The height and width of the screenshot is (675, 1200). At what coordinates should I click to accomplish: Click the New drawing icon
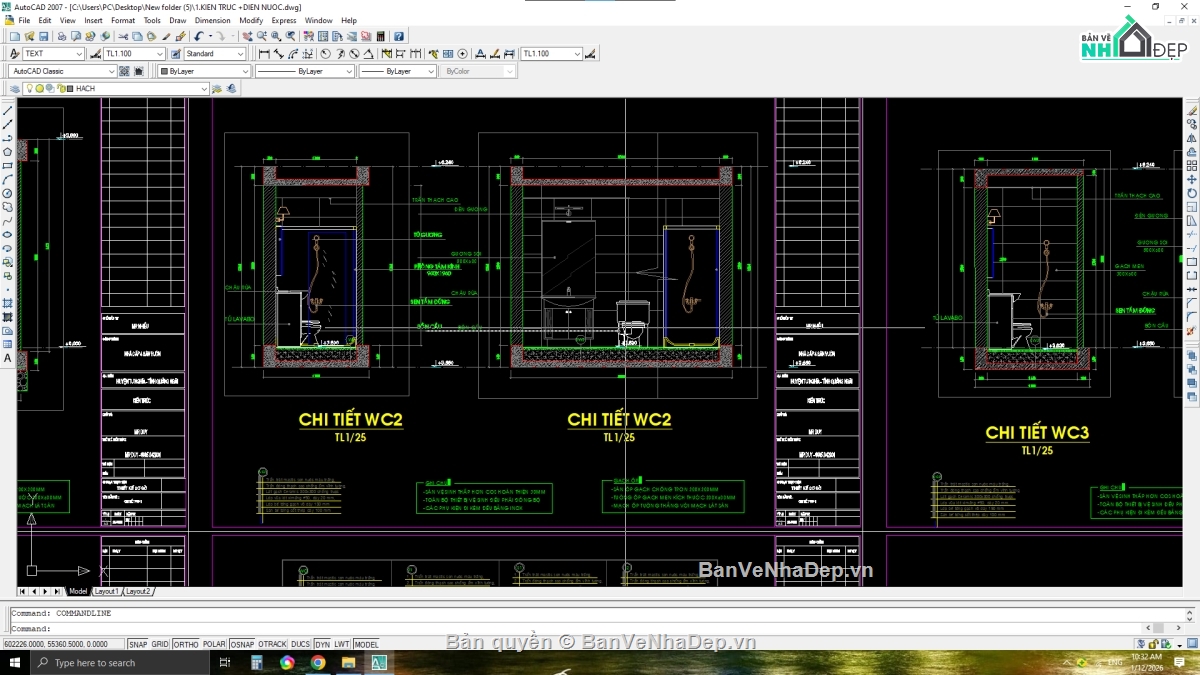coord(15,36)
